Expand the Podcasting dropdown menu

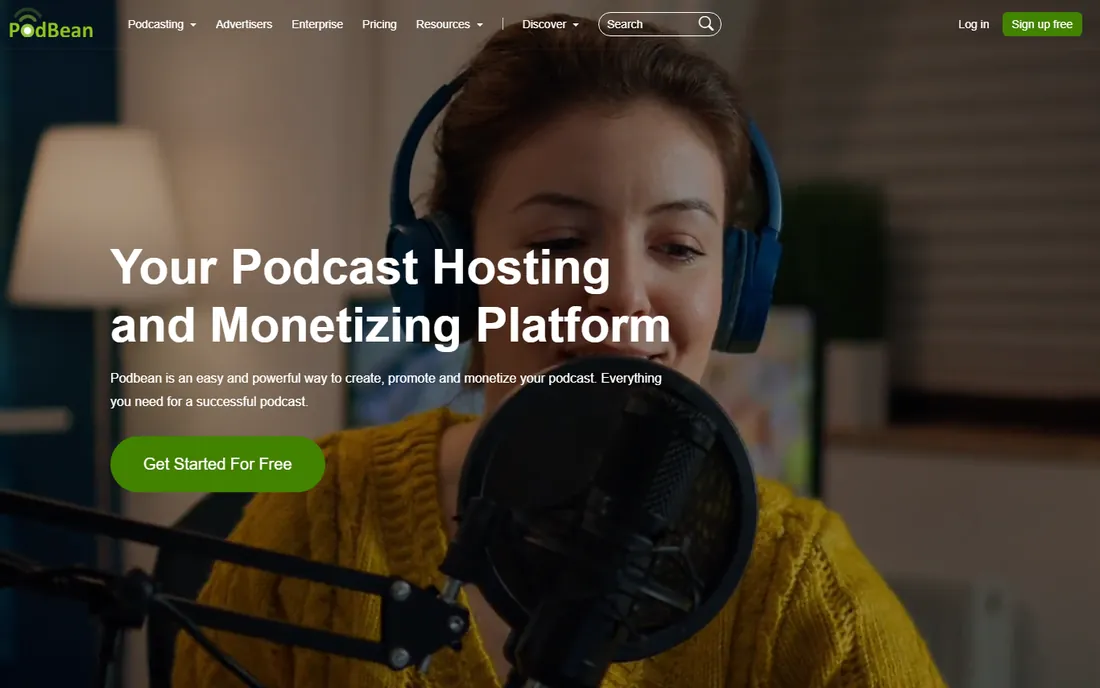click(162, 24)
